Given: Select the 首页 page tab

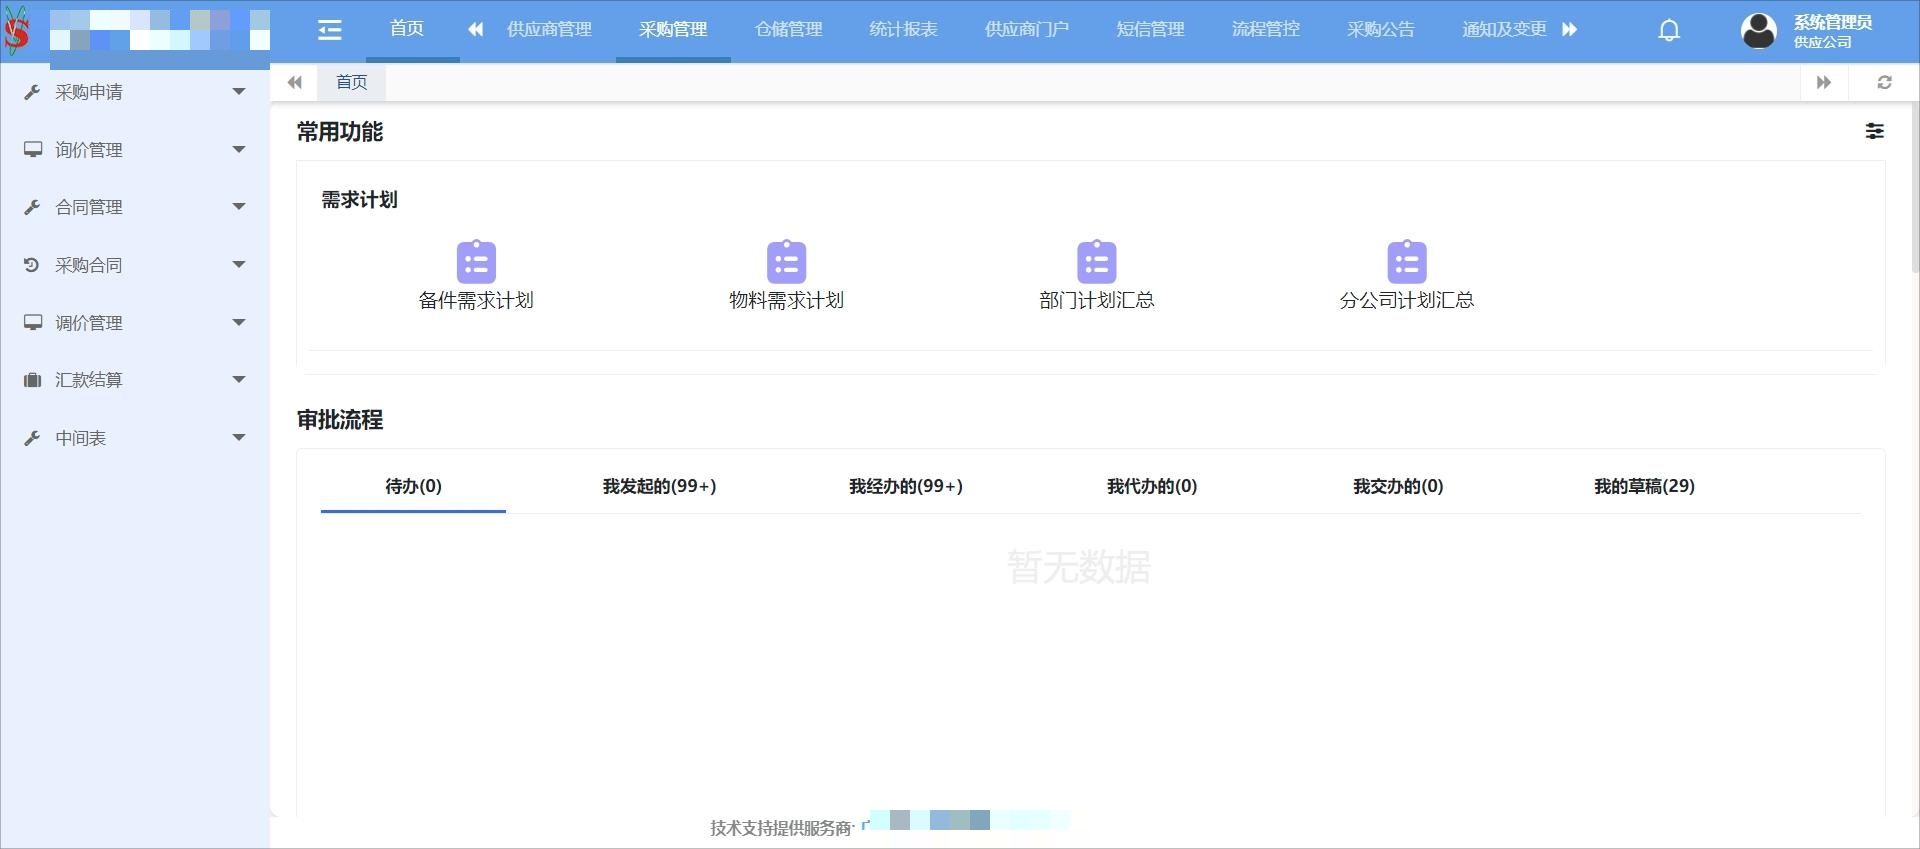Looking at the screenshot, I should 352,82.
